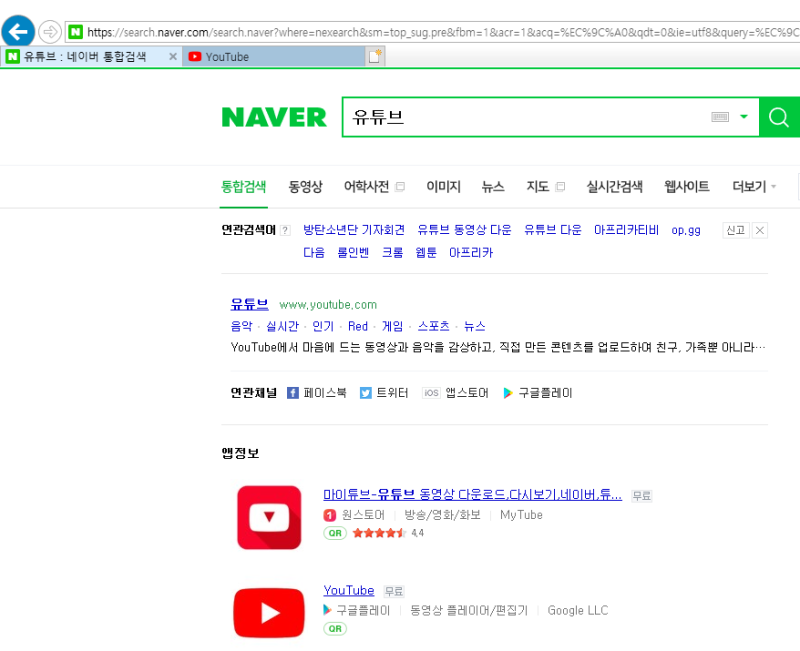Select the 통합검색 tab
Image resolution: width=800 pixels, height=651 pixels.
pos(243,187)
